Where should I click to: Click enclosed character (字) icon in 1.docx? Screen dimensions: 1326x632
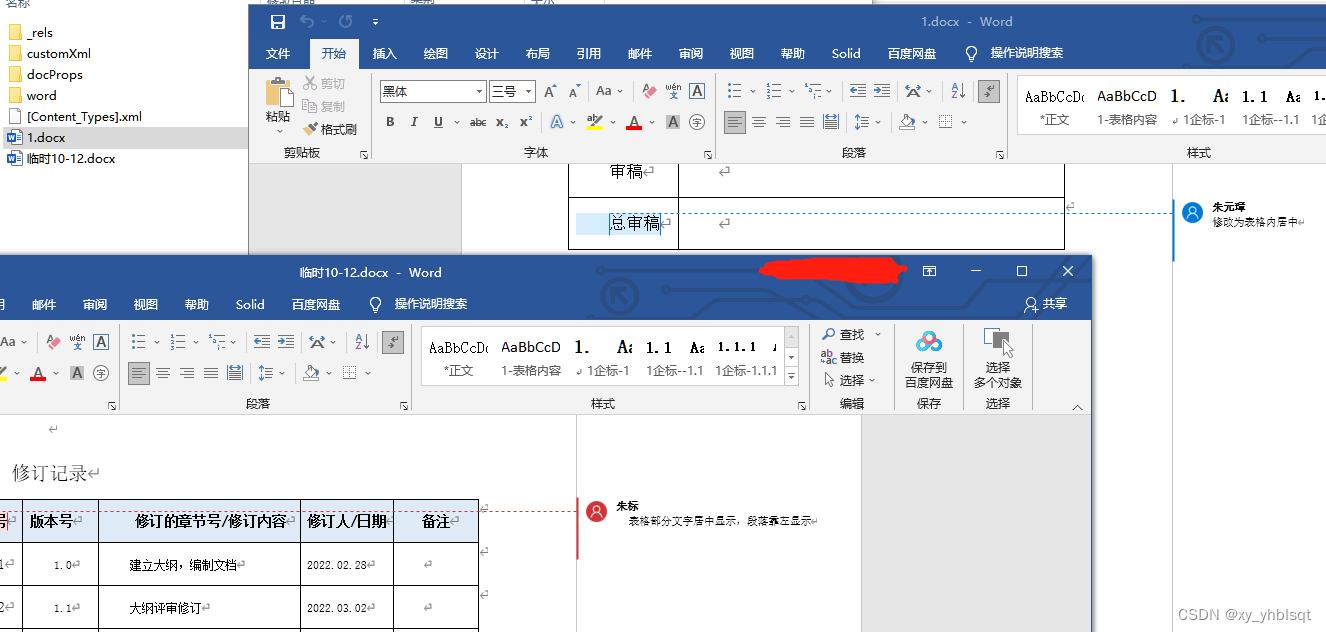click(697, 122)
